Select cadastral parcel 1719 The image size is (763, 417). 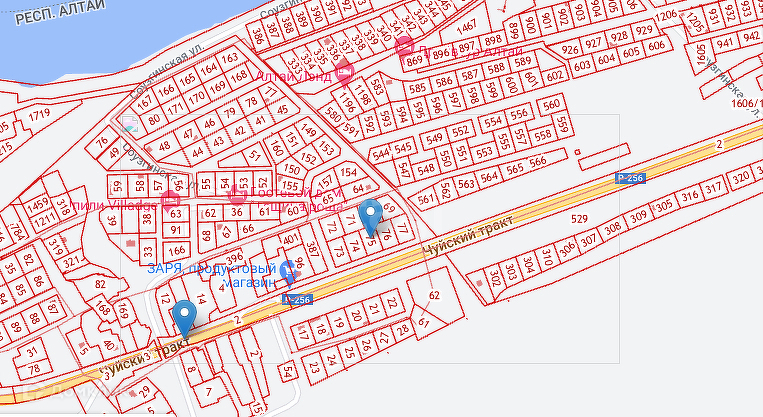pyautogui.click(x=39, y=115)
